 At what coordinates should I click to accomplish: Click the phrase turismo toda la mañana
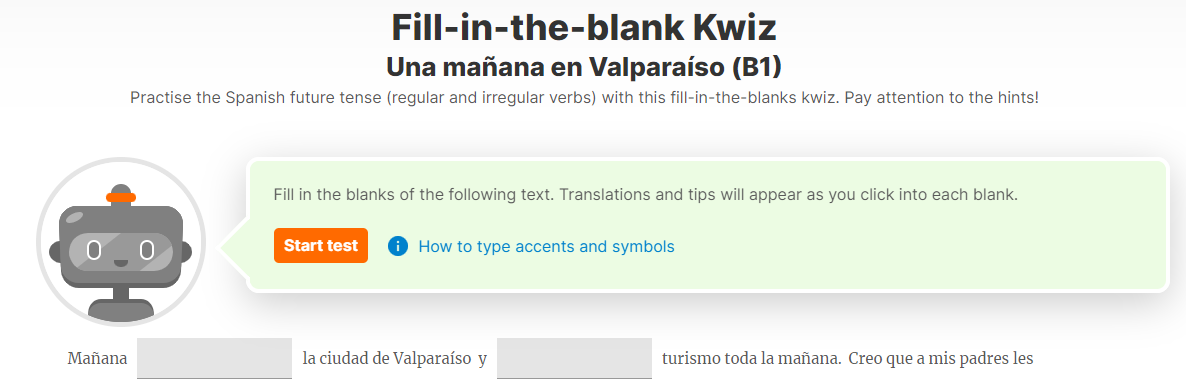(750, 358)
